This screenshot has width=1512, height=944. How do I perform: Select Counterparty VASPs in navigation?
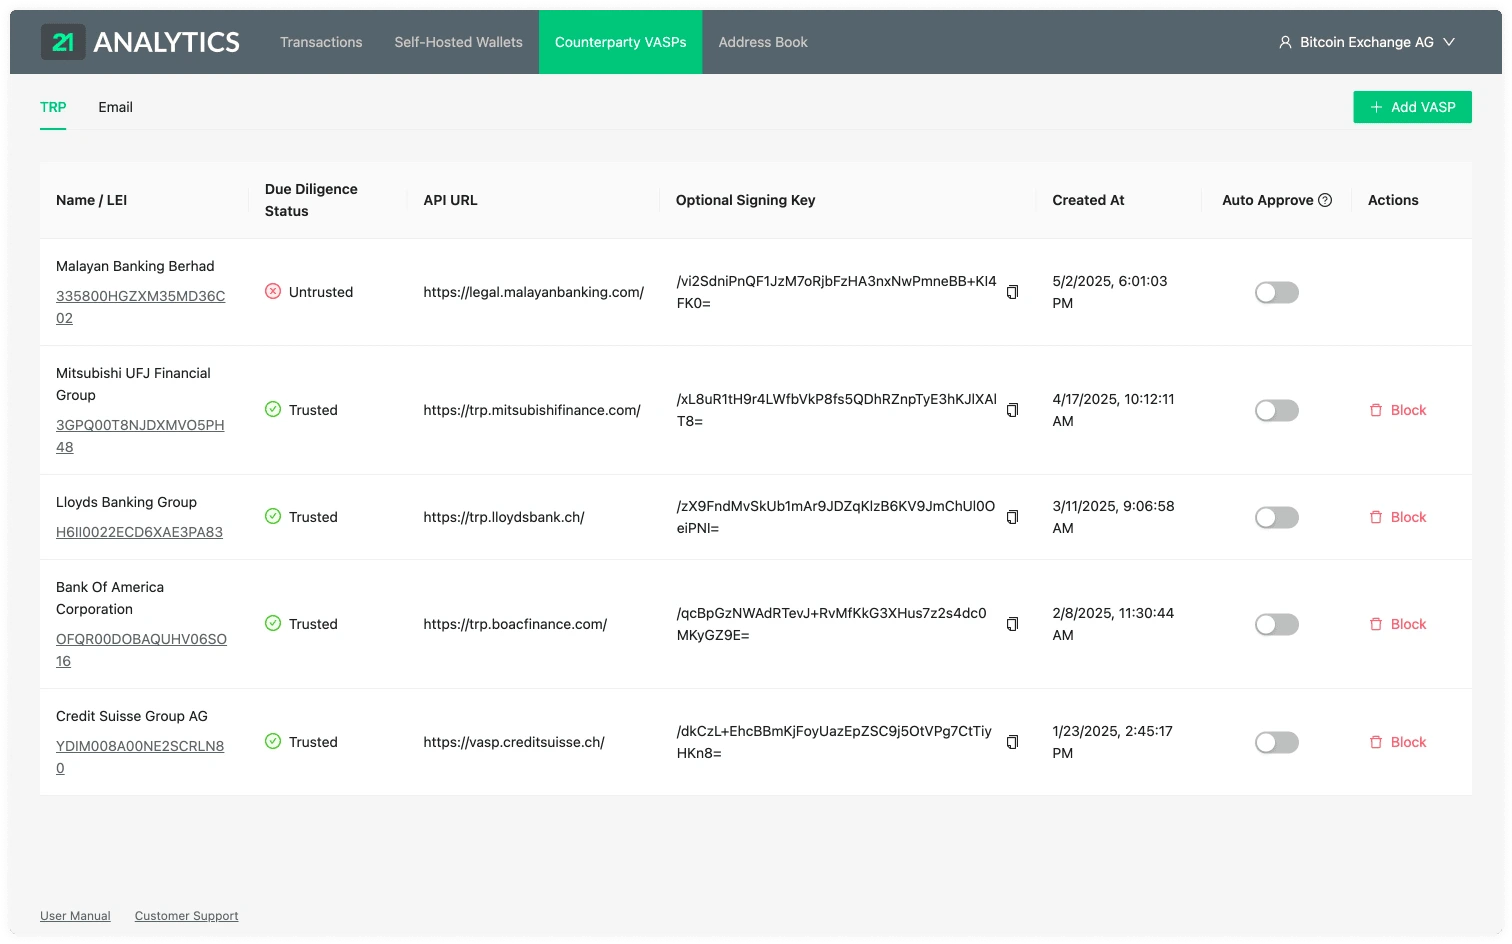620,42
